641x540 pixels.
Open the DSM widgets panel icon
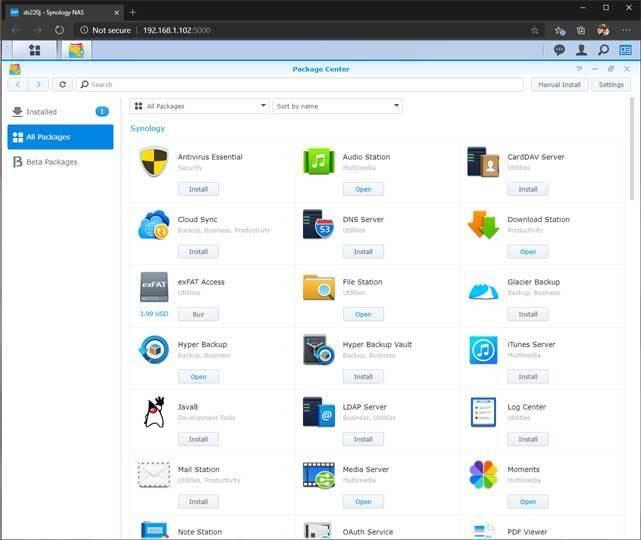pyautogui.click(x=625, y=50)
